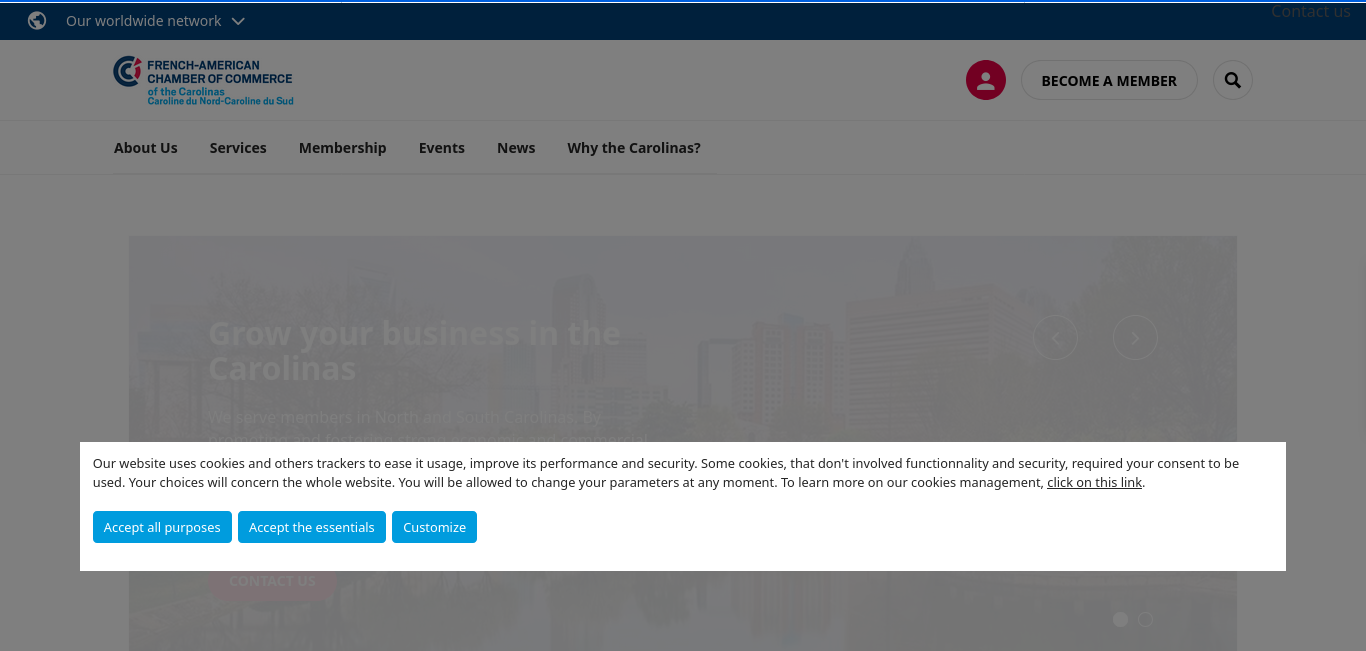The width and height of the screenshot is (1366, 651).
Task: Click the Customize cookies button
Action: [434, 527]
